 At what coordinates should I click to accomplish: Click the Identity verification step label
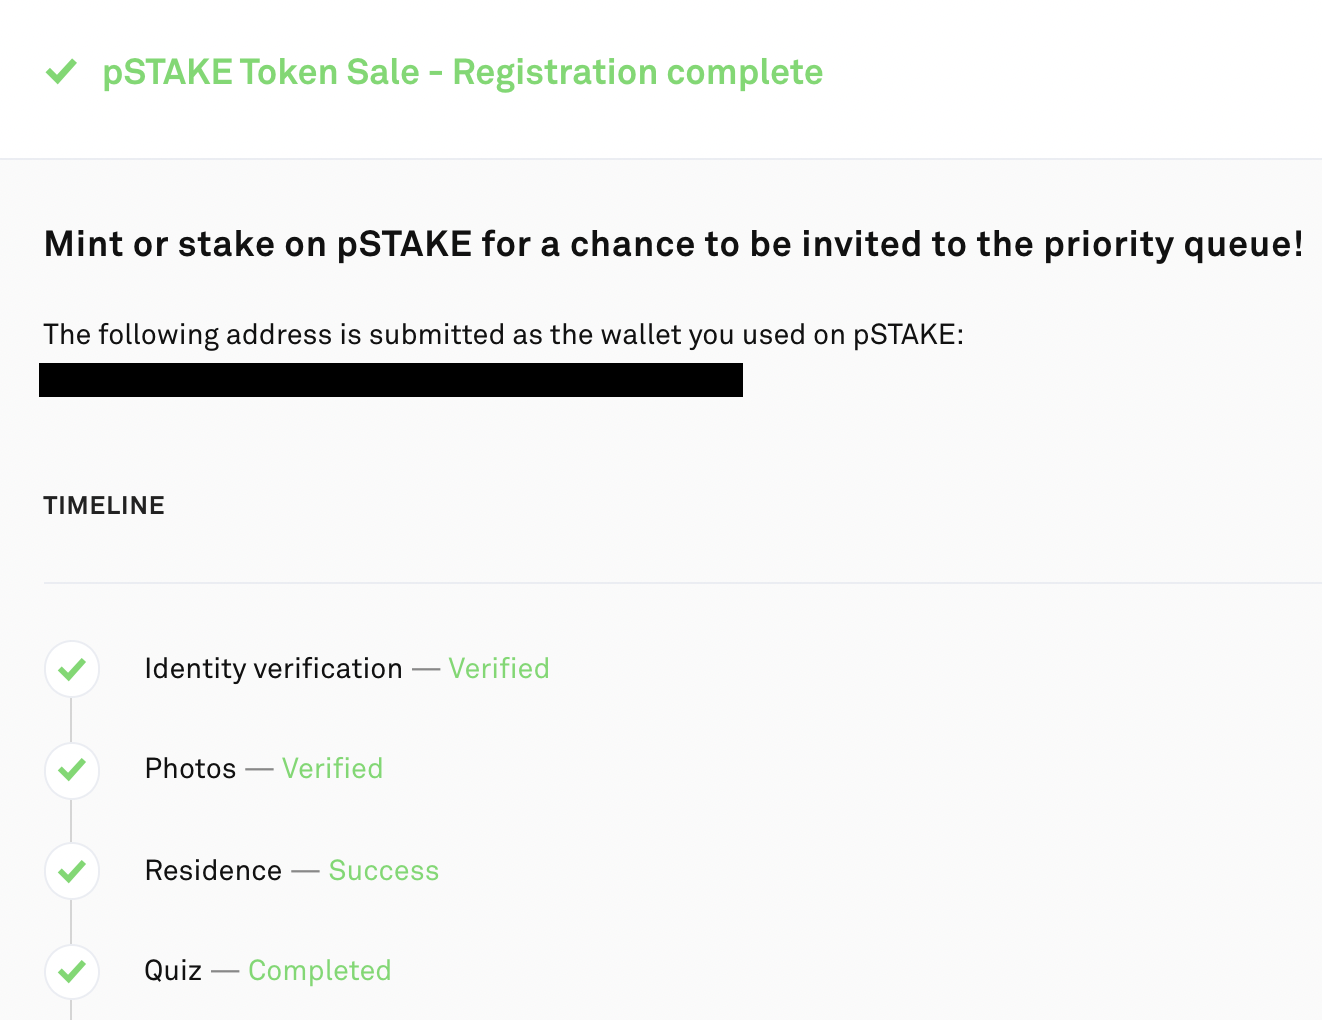click(x=273, y=668)
